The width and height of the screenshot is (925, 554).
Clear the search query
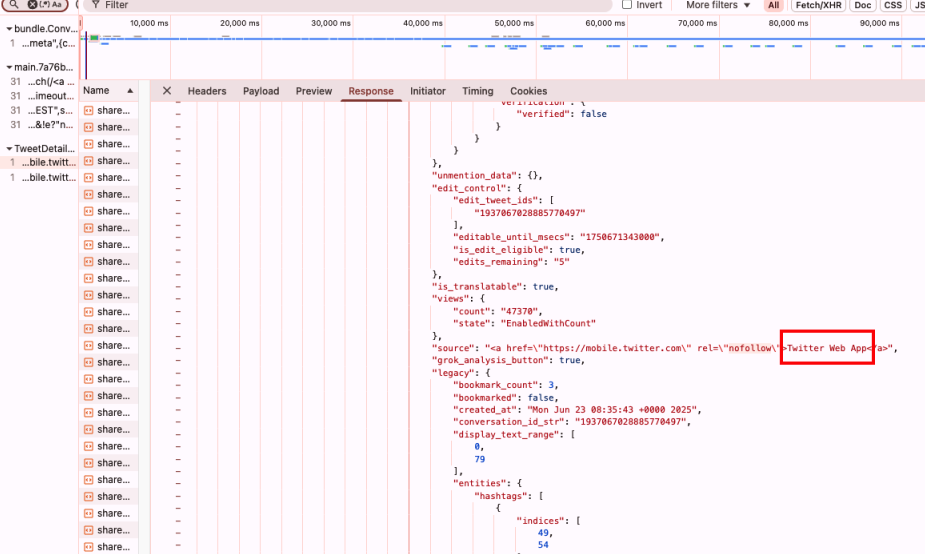pyautogui.click(x=33, y=5)
